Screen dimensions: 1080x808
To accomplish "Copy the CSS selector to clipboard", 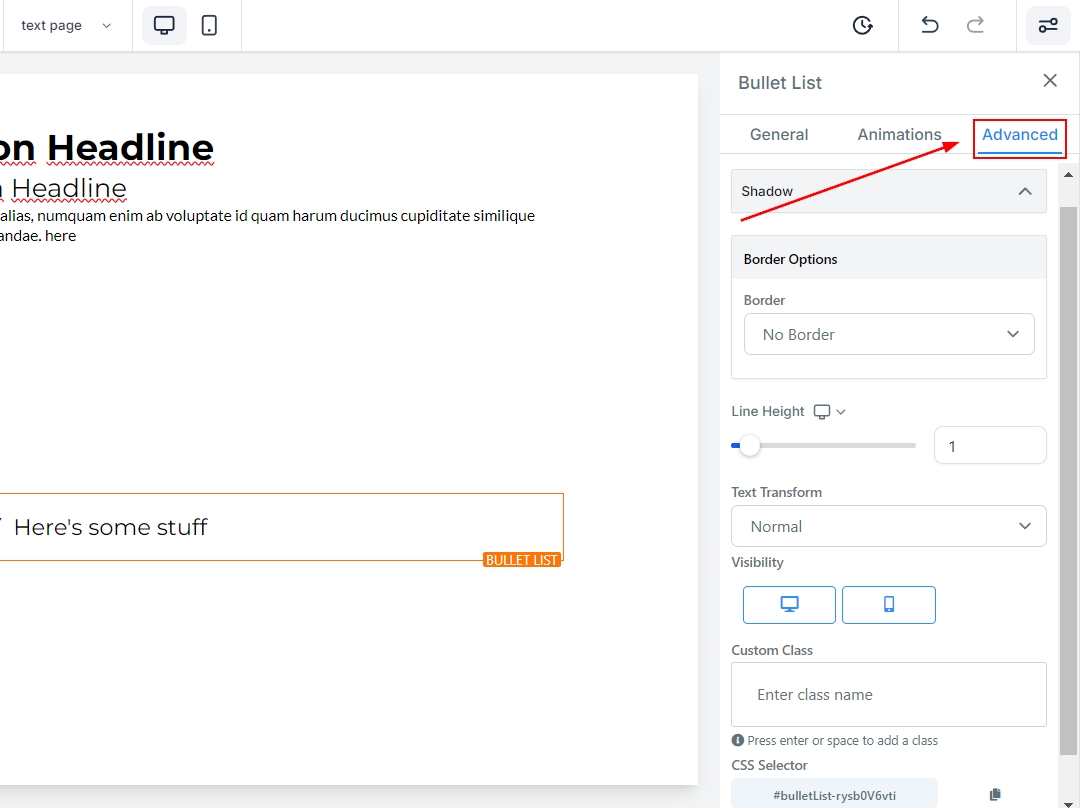I will click(994, 795).
